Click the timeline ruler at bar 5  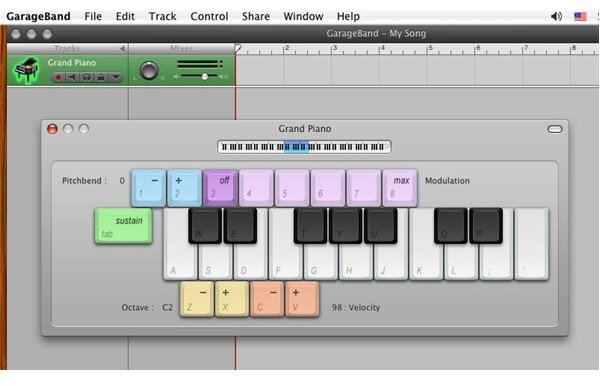coord(429,49)
